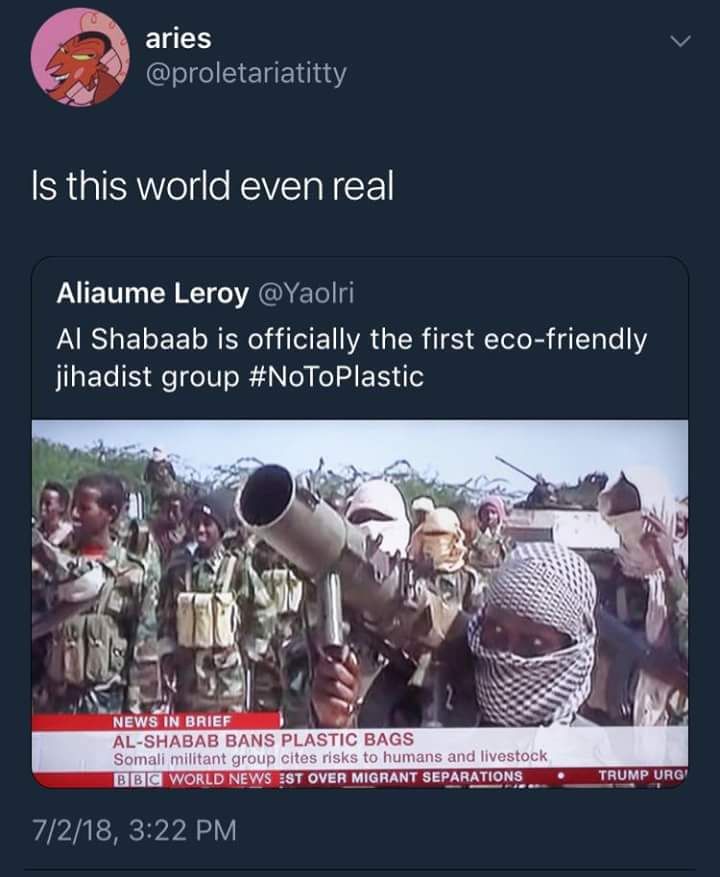Expand the tweet options chevron

680,41
